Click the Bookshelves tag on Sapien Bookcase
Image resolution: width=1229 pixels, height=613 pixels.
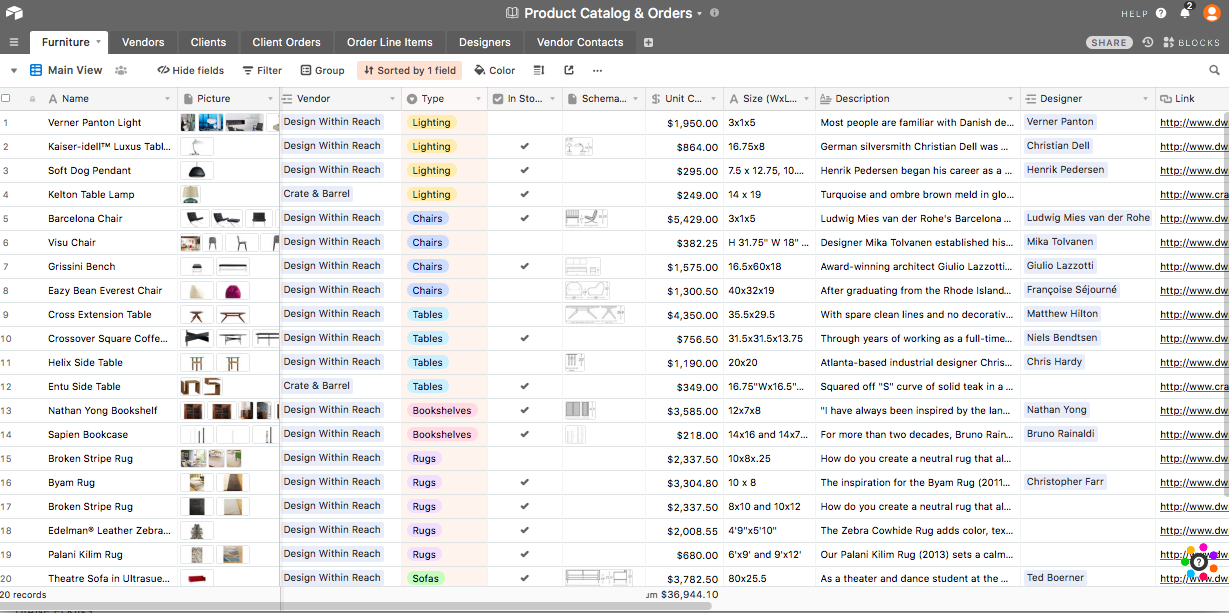pyautogui.click(x=442, y=434)
